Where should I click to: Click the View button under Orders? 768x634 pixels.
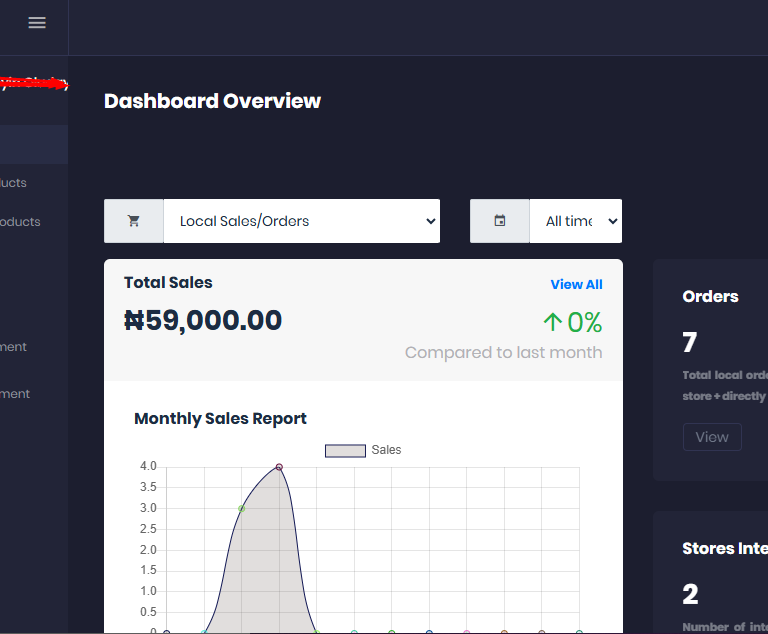[x=712, y=437]
